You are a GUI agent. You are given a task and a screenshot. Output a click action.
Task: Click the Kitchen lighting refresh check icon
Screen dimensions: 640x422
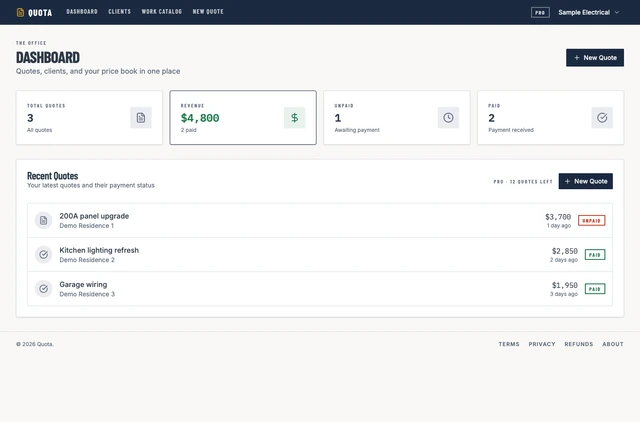(x=43, y=255)
